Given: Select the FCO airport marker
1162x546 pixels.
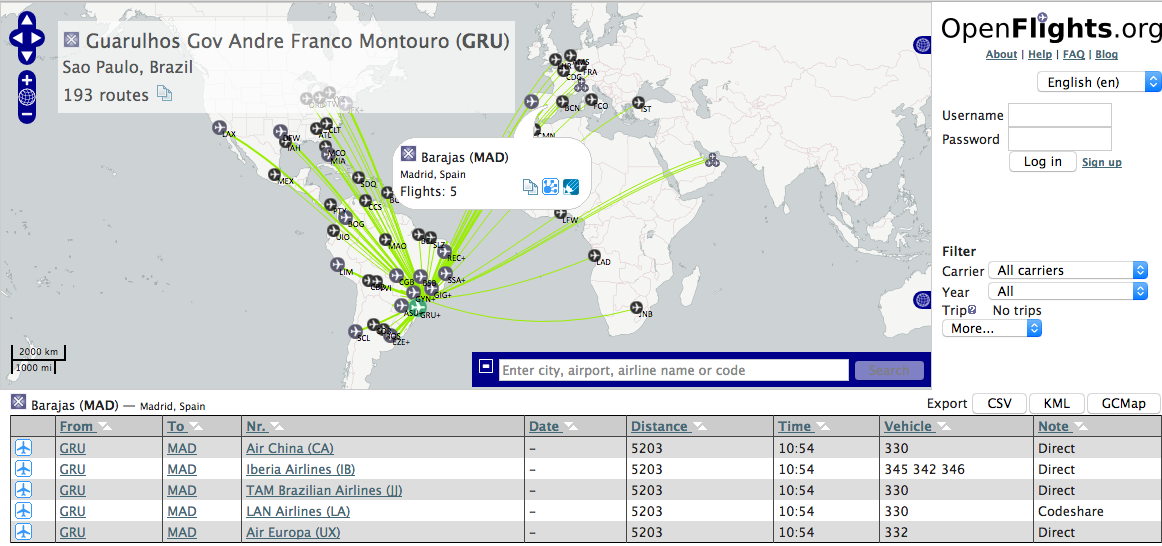Looking at the screenshot, I should tap(591, 99).
